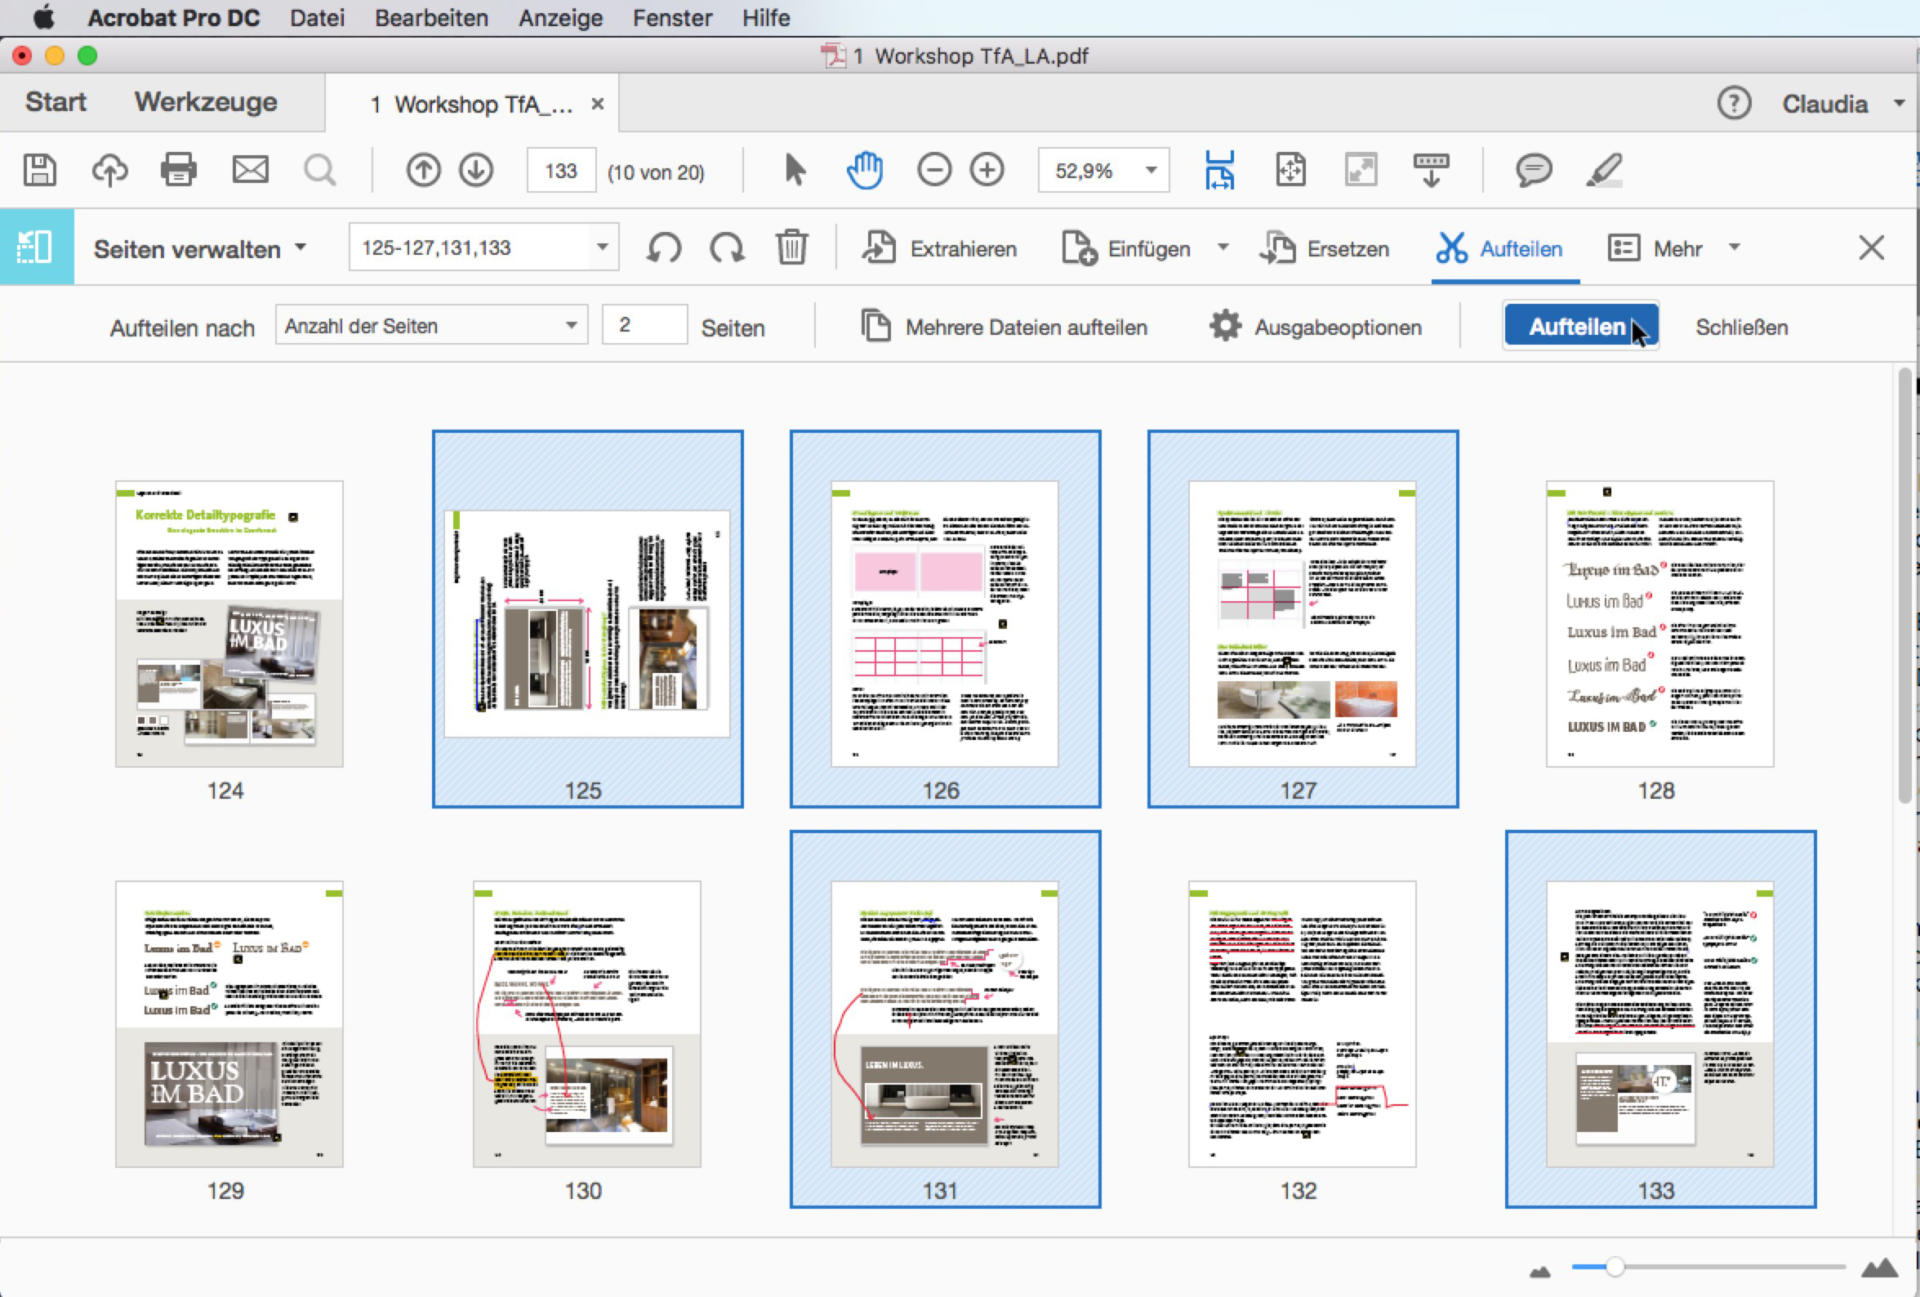The image size is (1920, 1297).
Task: Click the Ersetzen button
Action: pyautogui.click(x=1324, y=248)
